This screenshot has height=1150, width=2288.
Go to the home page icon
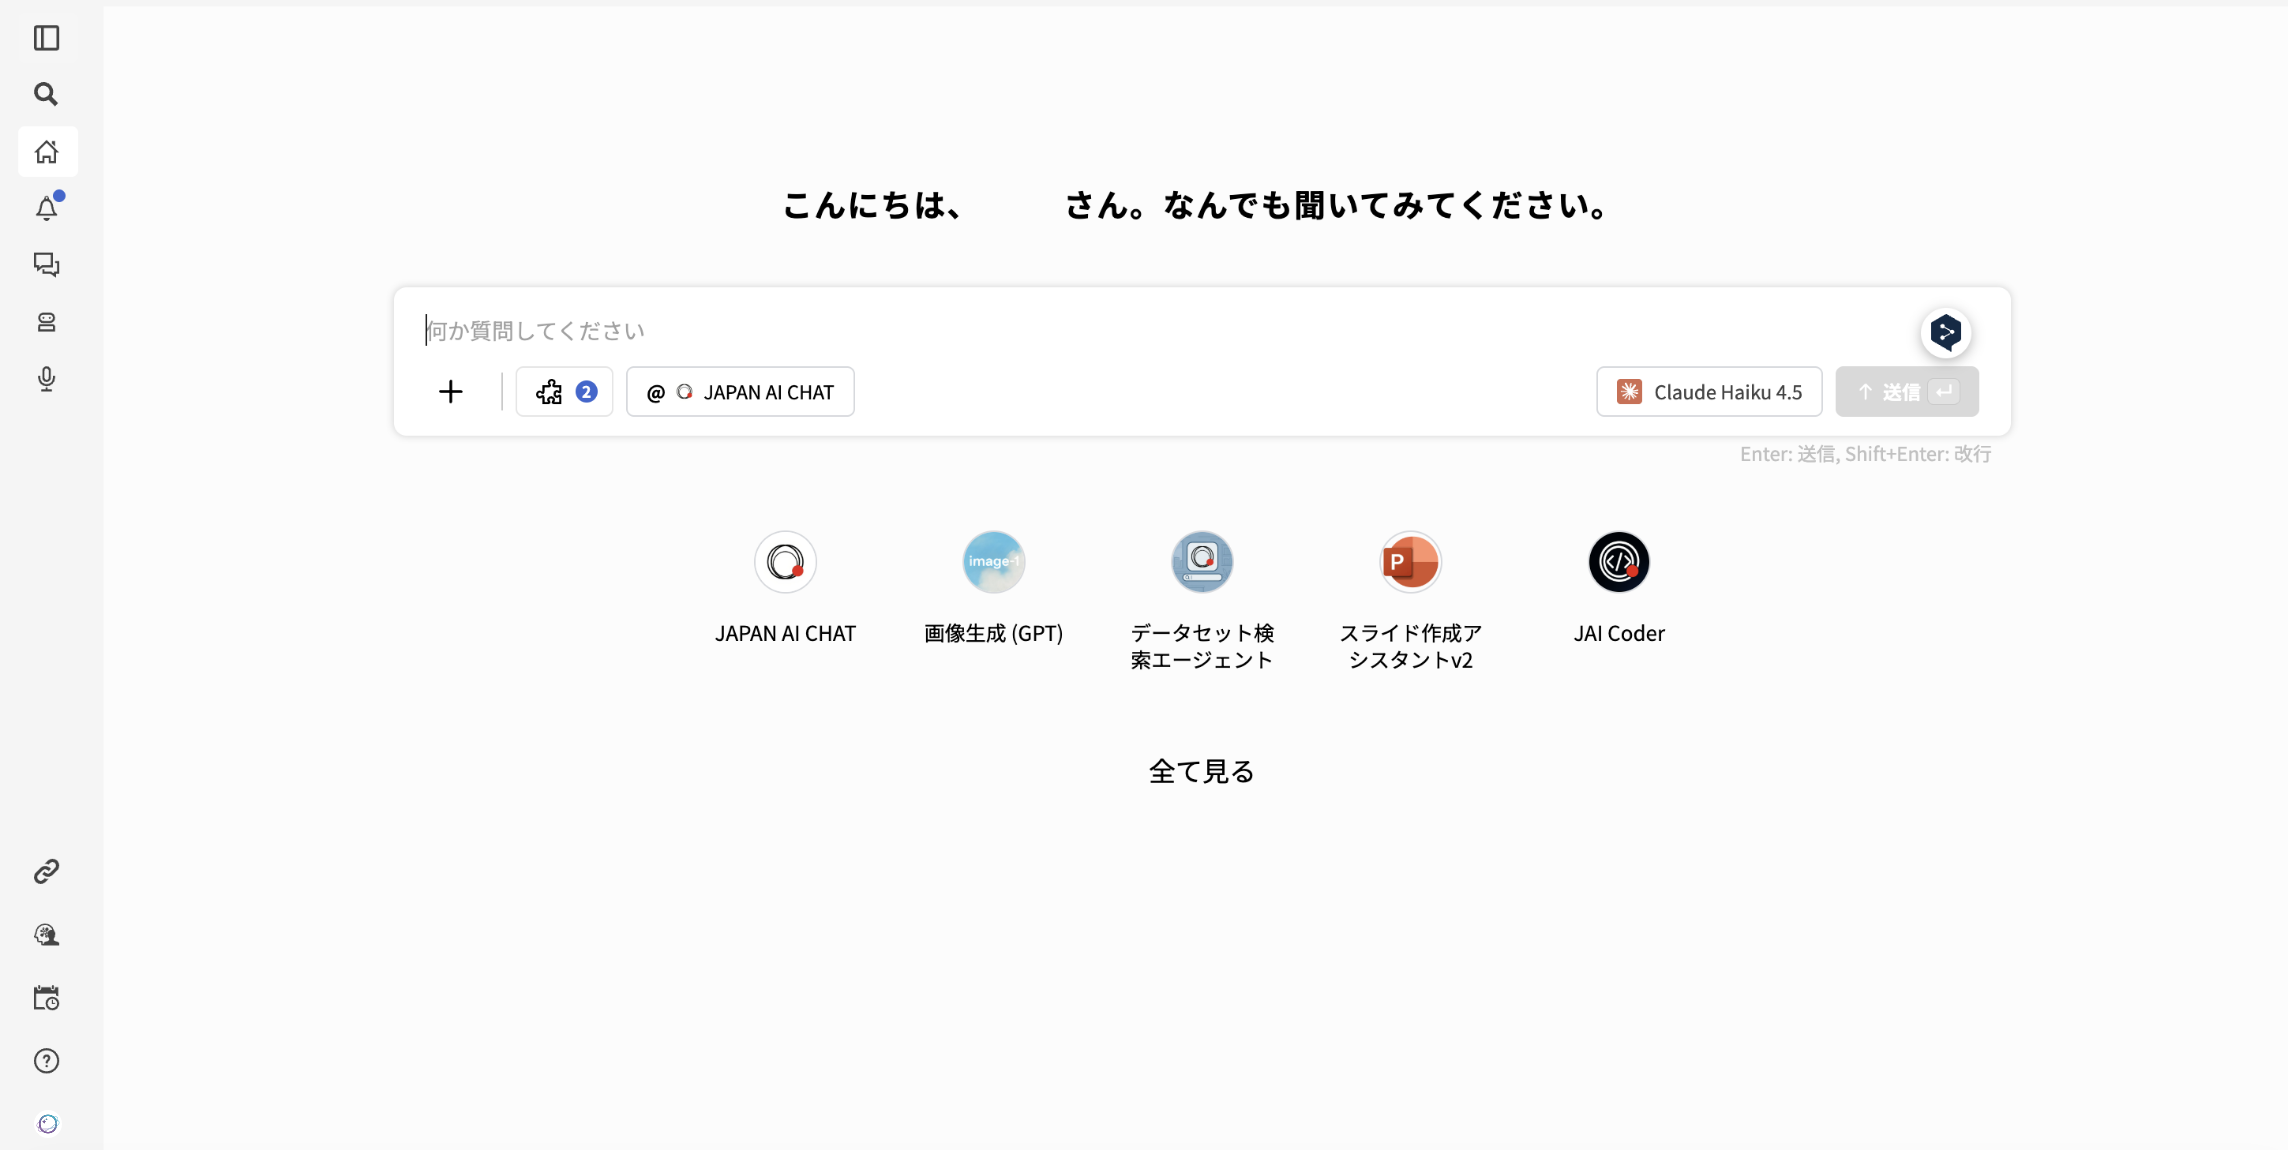click(x=47, y=152)
